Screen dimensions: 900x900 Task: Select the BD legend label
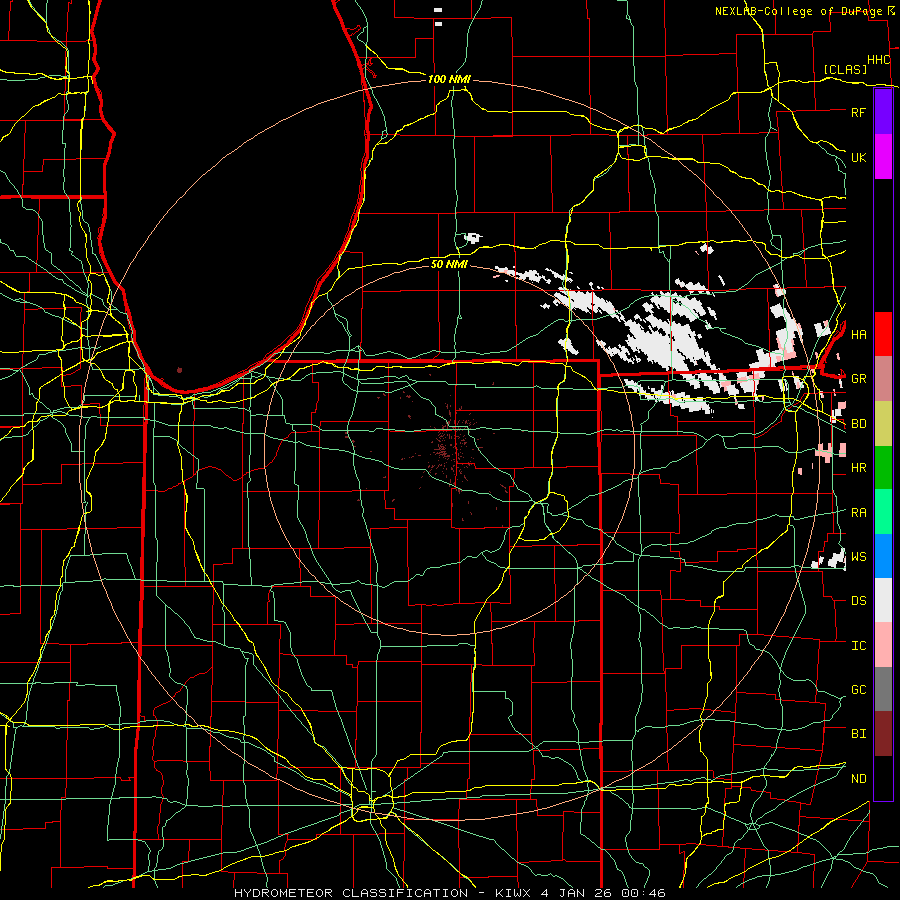[x=858, y=424]
